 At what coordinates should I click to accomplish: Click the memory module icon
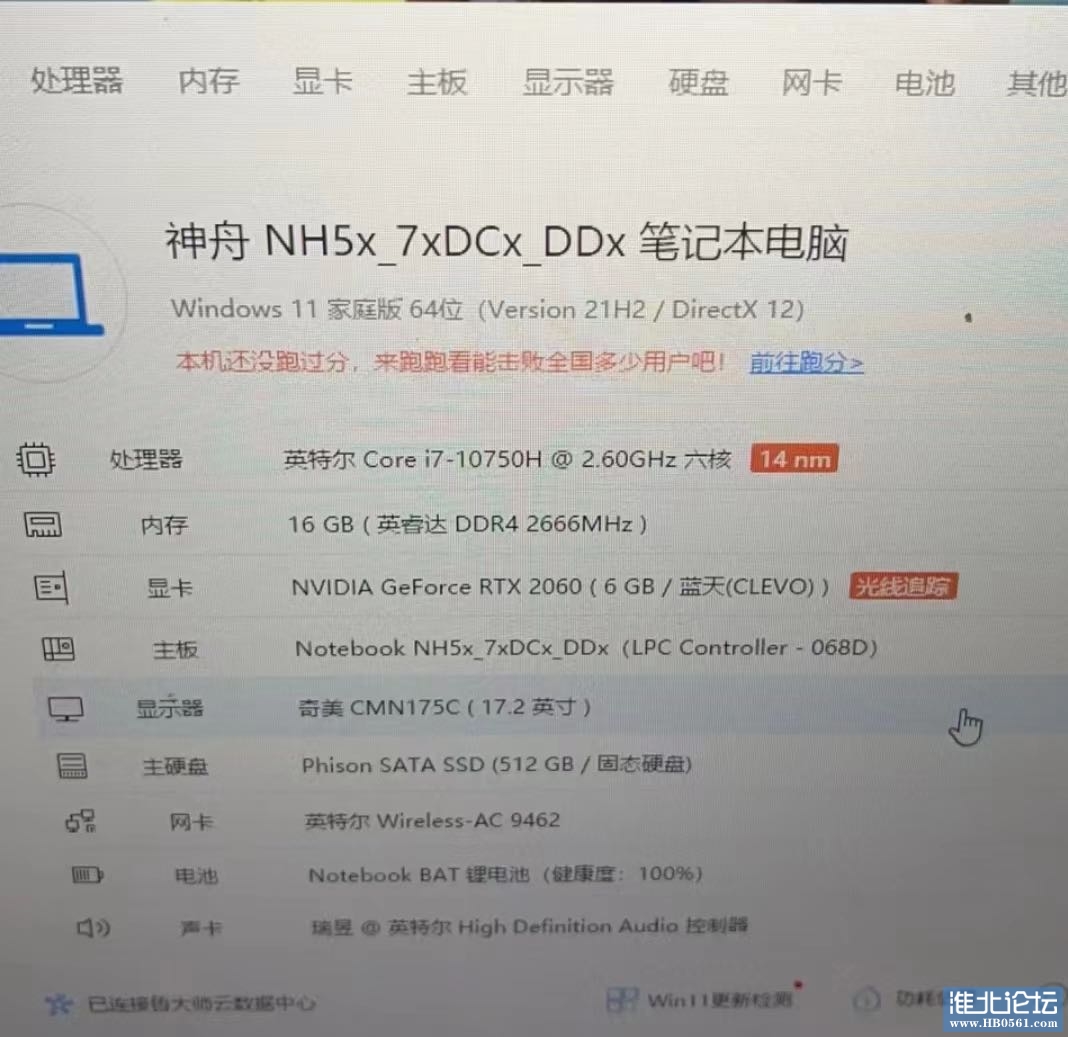[x=43, y=525]
